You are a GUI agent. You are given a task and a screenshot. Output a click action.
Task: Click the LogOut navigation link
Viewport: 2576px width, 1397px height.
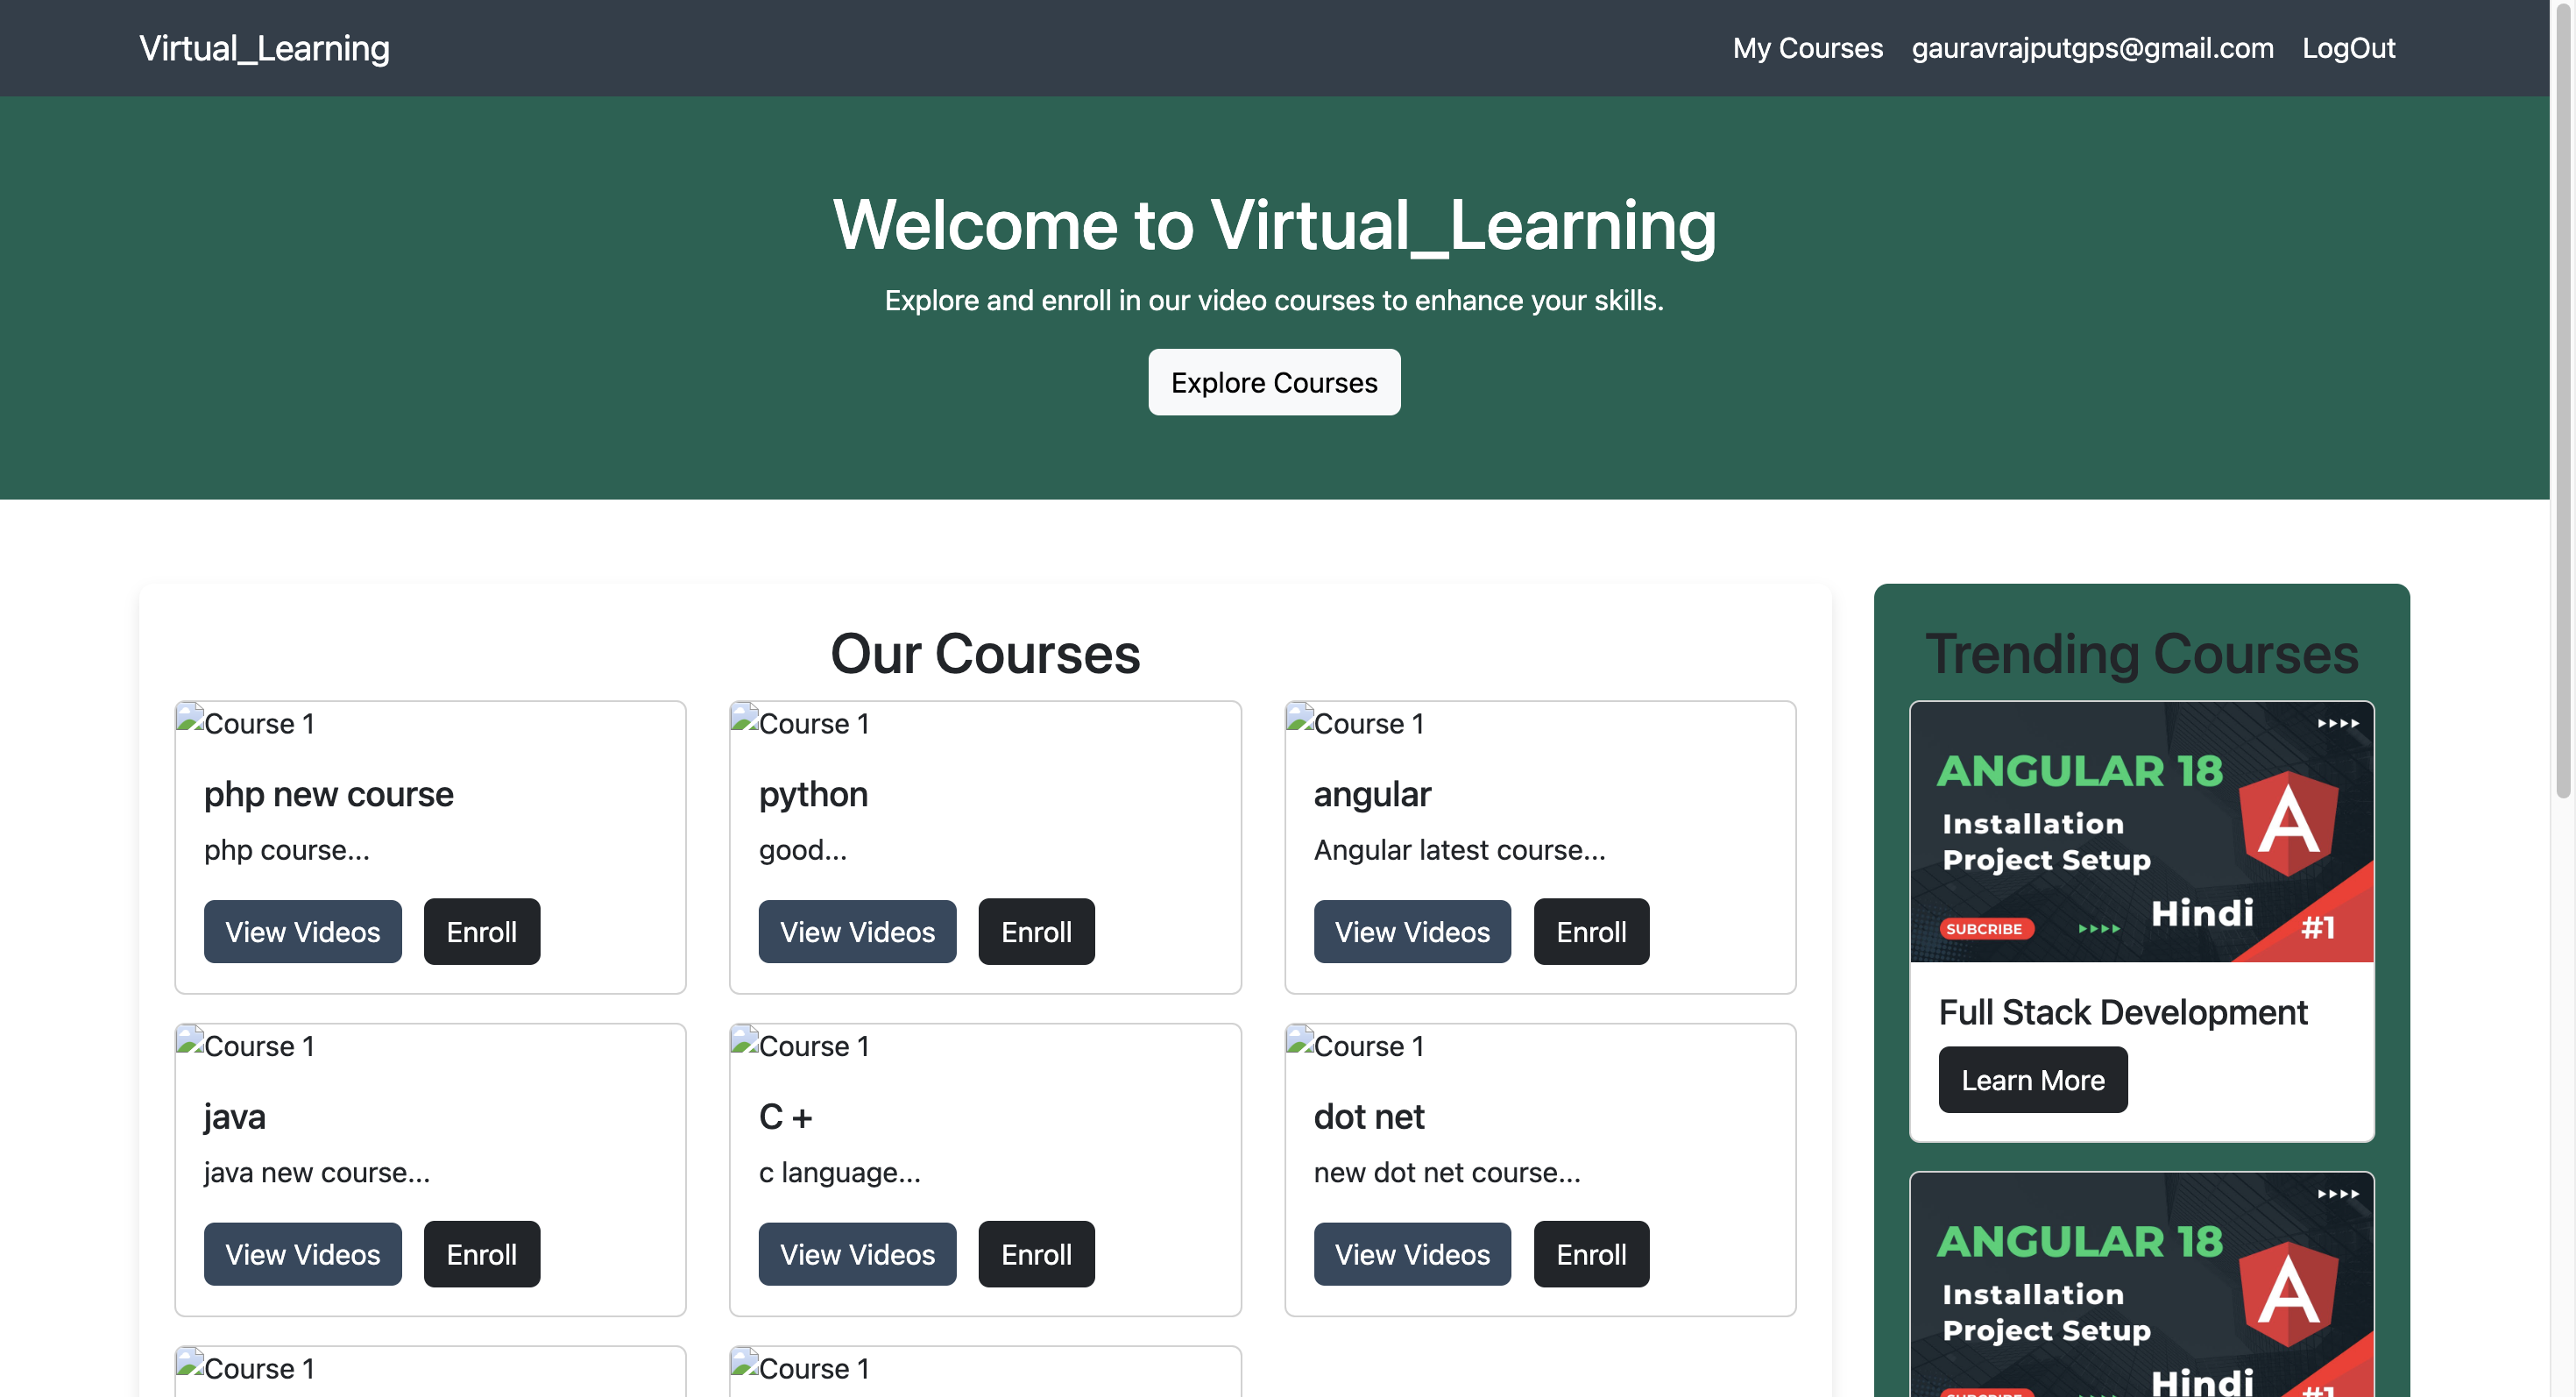(x=2348, y=48)
